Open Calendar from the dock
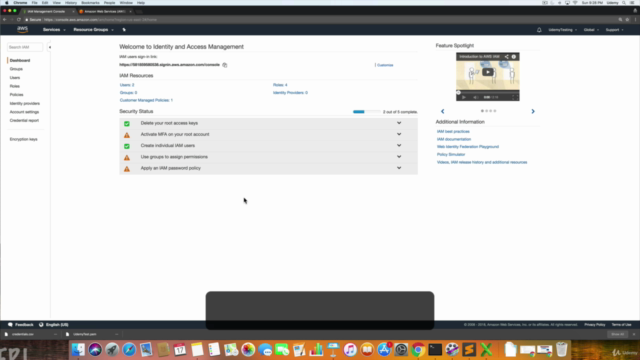Image resolution: width=640 pixels, height=360 pixels. [x=180, y=350]
